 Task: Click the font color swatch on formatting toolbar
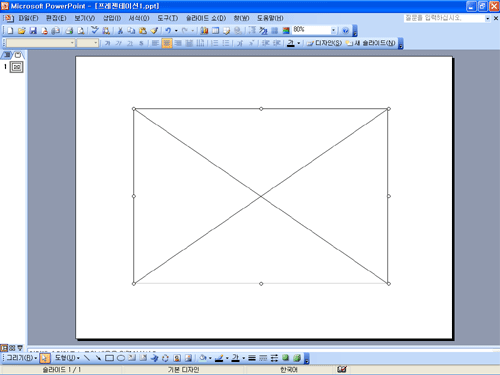(291, 43)
